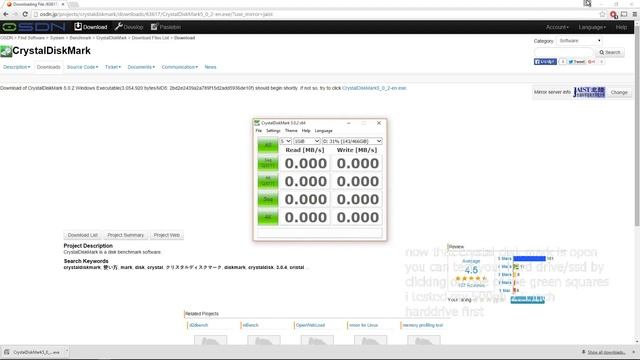Image resolution: width=640 pixels, height=360 pixels.
Task: Open the nmon for Linux related project link
Action: (363, 325)
